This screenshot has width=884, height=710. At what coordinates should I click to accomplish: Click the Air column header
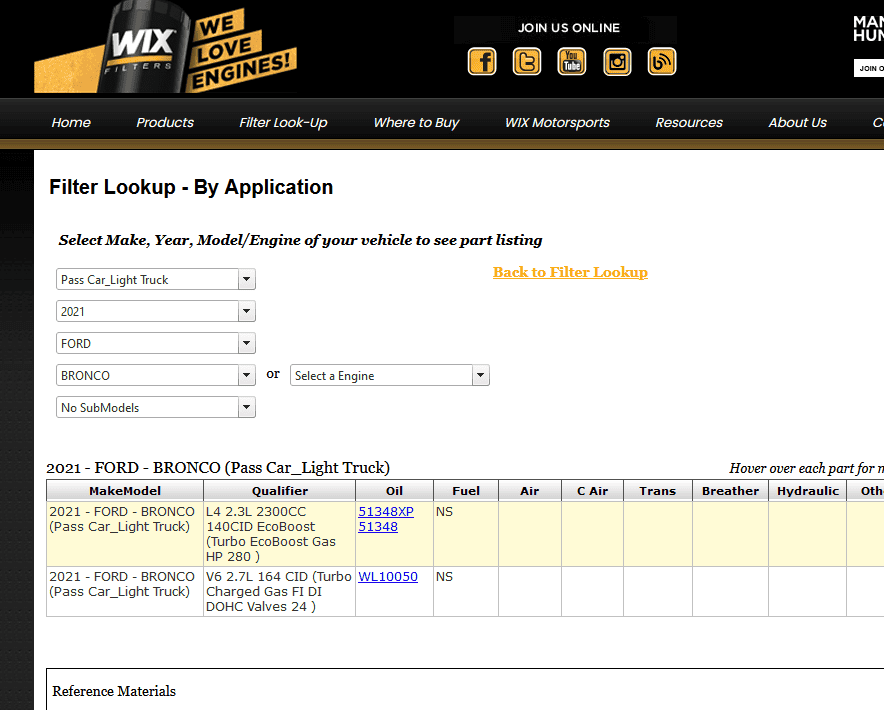530,491
